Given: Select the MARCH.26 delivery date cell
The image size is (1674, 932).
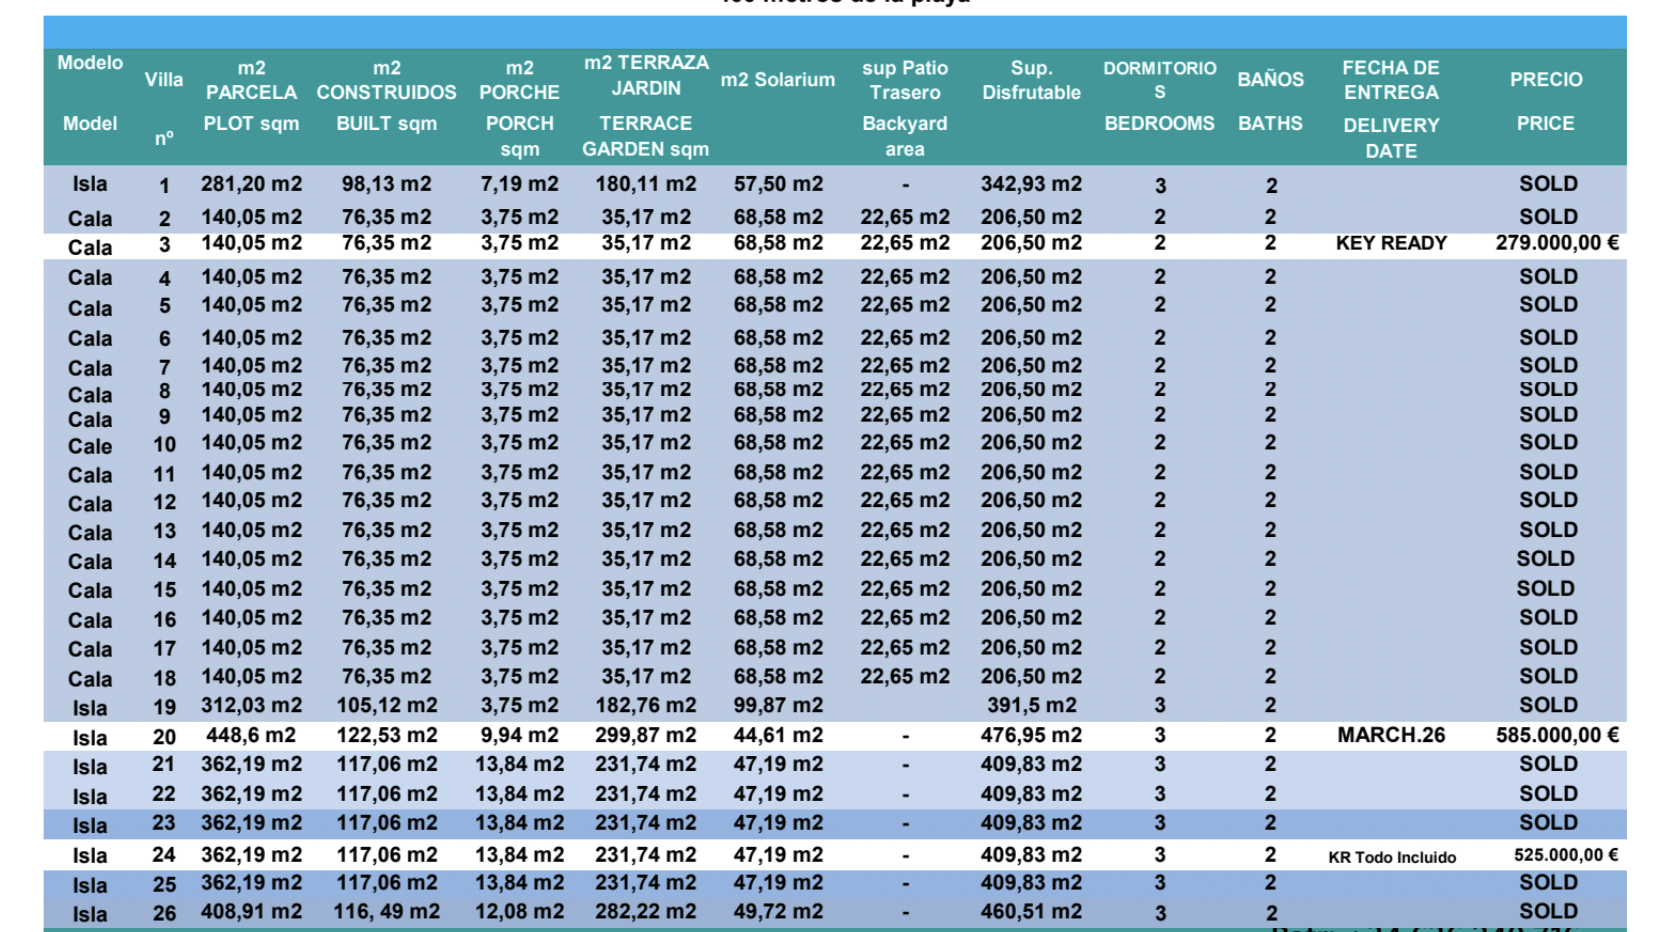Looking at the screenshot, I should 1391,735.
